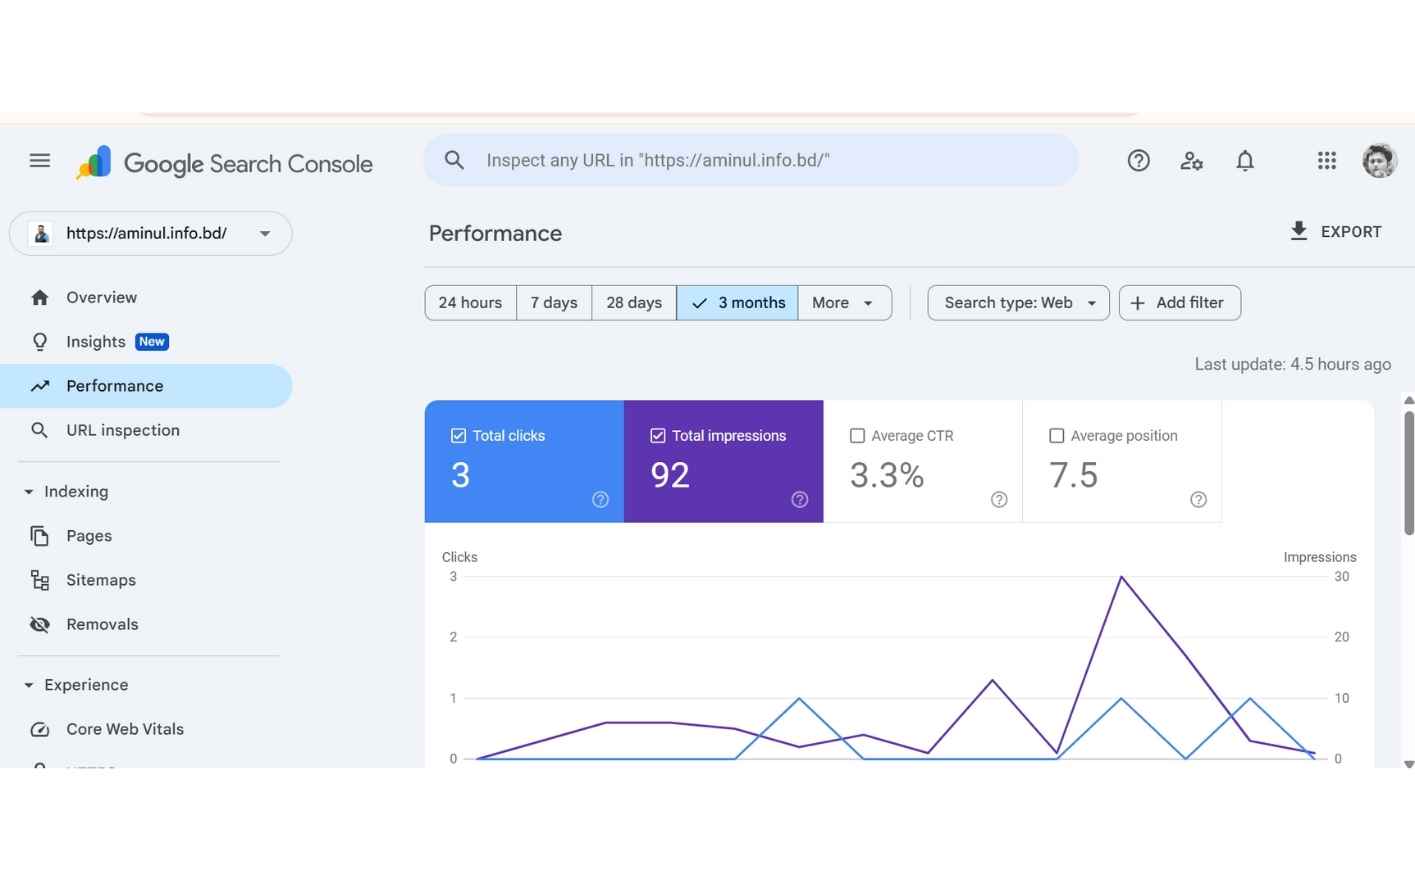Screen dimensions: 1415x881
Task: Click the EXPORT button
Action: (1336, 231)
